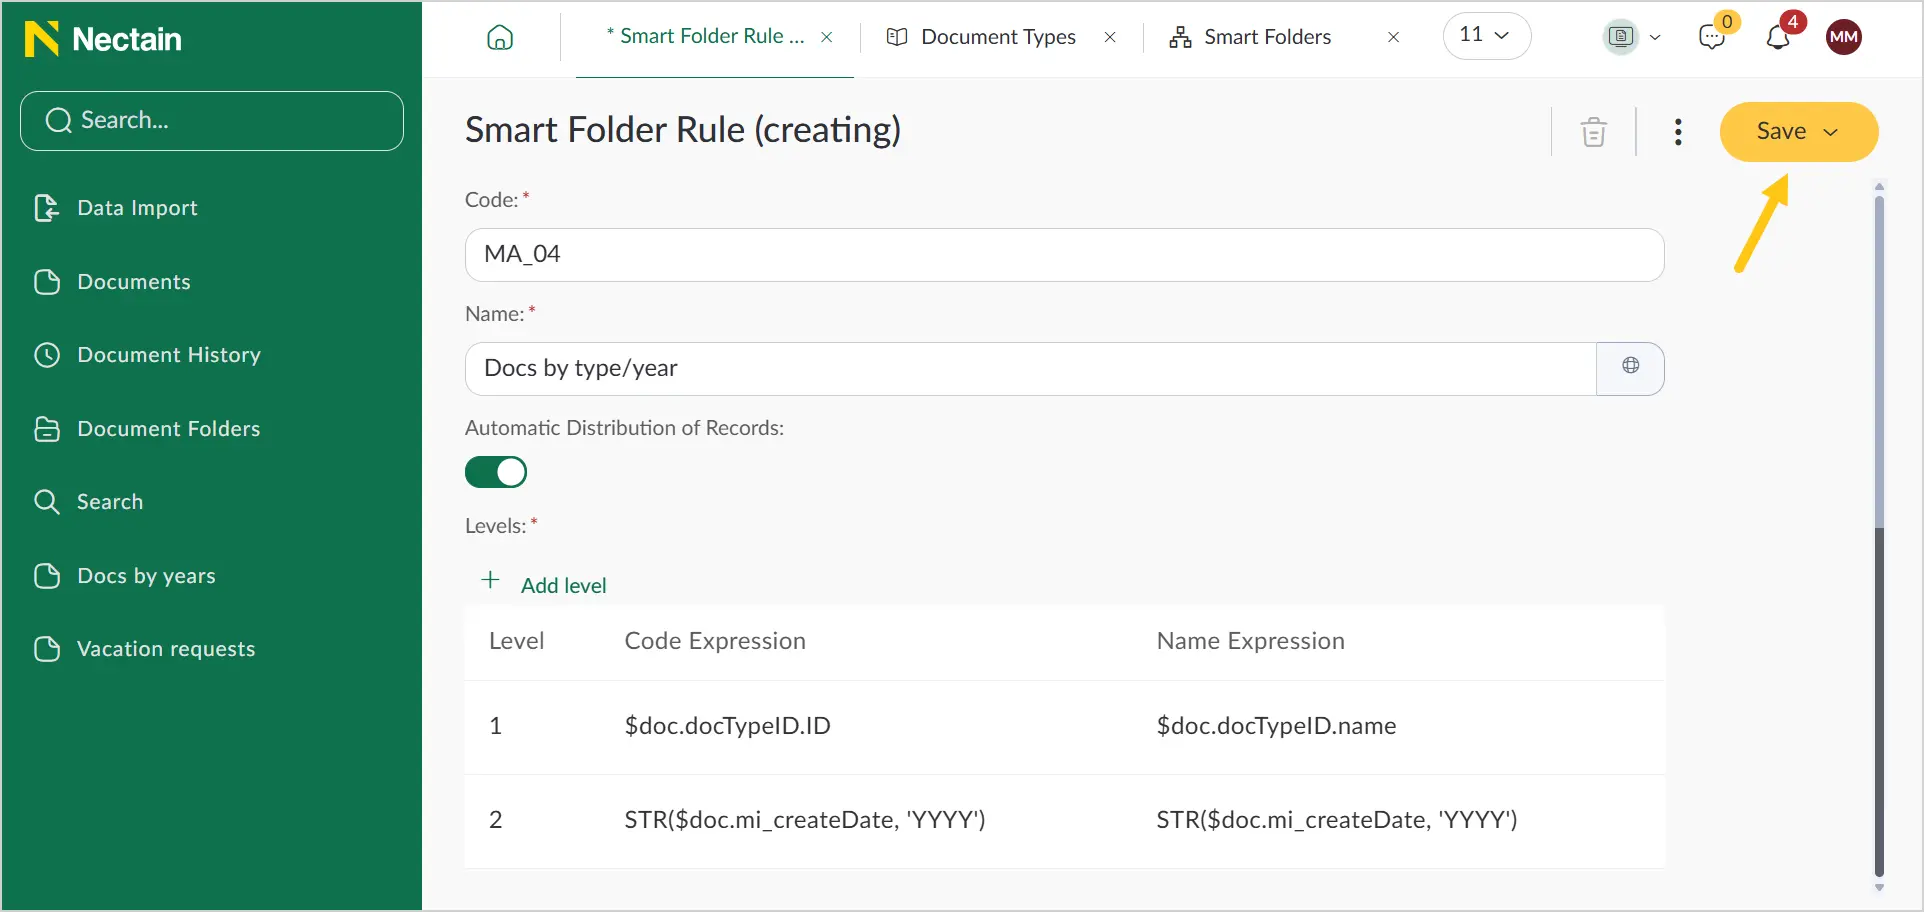Open the notifications bell
The height and width of the screenshot is (912, 1924).
[1778, 38]
